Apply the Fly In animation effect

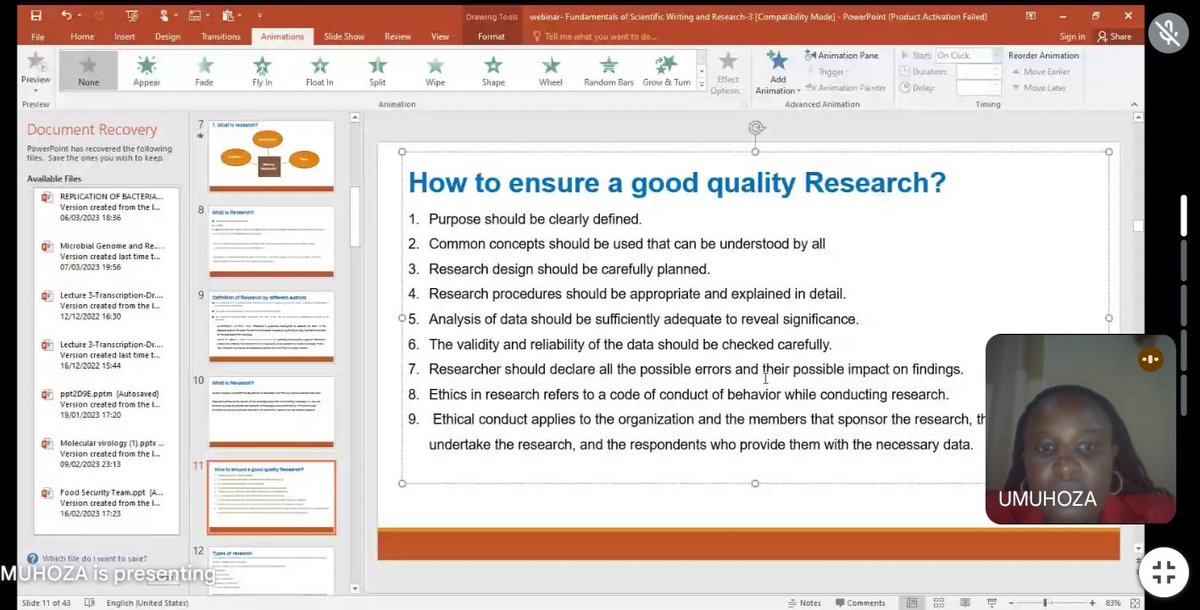[x=262, y=70]
